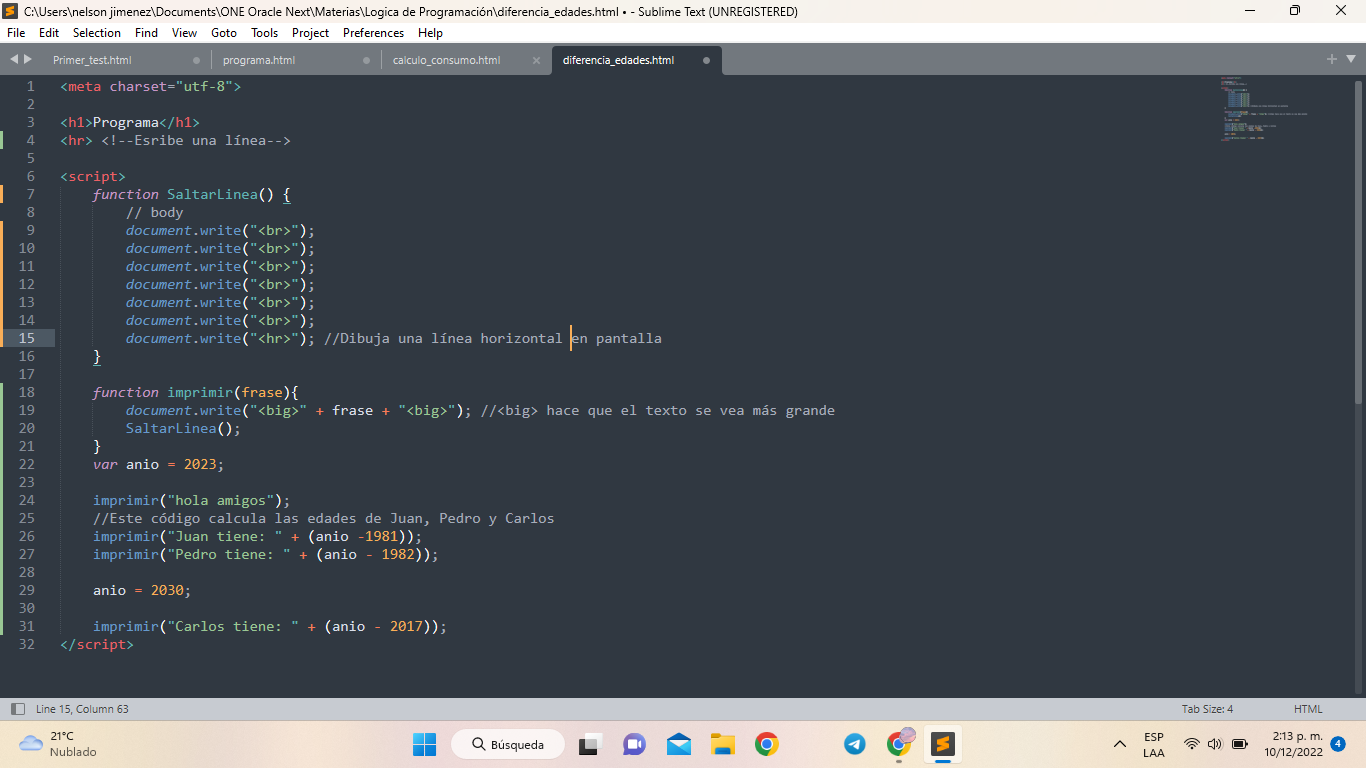This screenshot has height=768, width=1366.
Task: Open the Goto menu
Action: tap(224, 32)
